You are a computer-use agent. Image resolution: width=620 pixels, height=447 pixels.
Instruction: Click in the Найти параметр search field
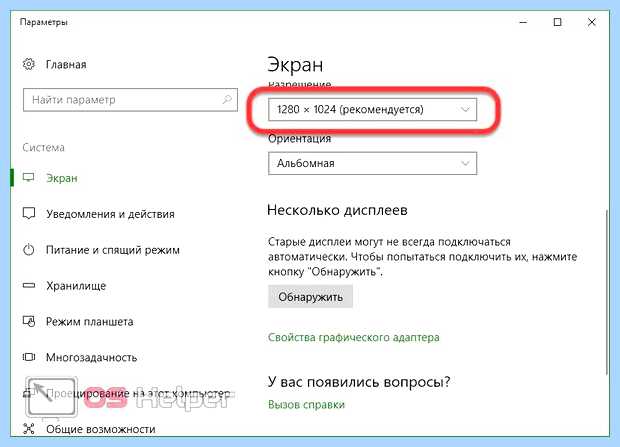tap(130, 100)
